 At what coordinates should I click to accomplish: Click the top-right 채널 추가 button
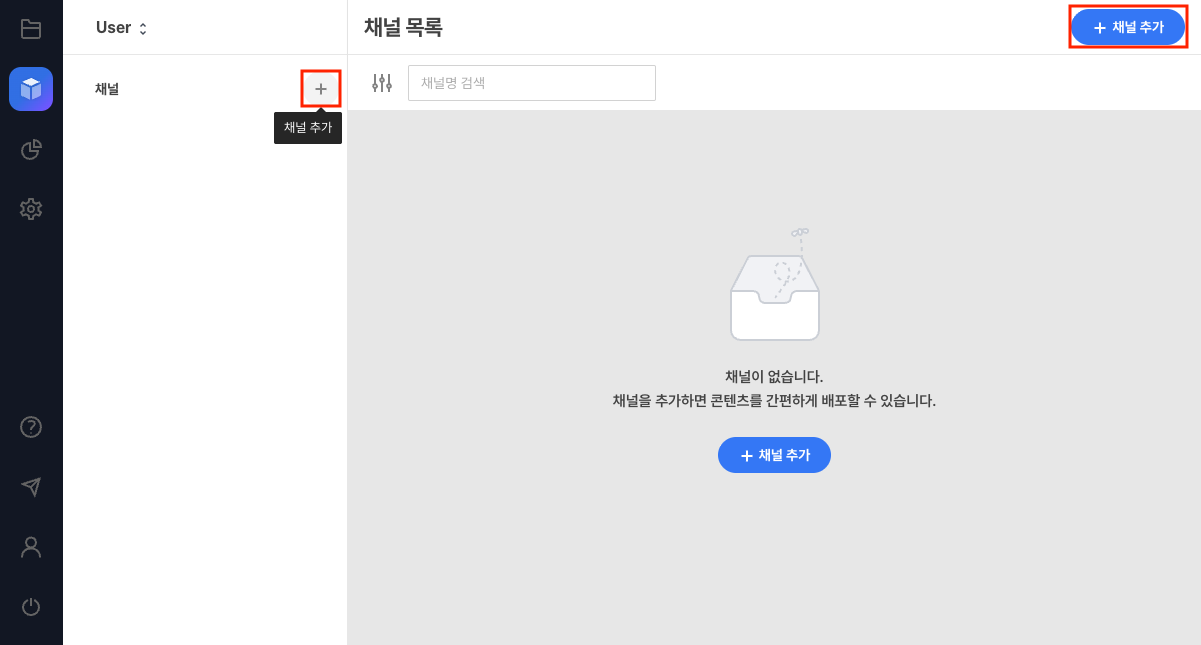1128,27
